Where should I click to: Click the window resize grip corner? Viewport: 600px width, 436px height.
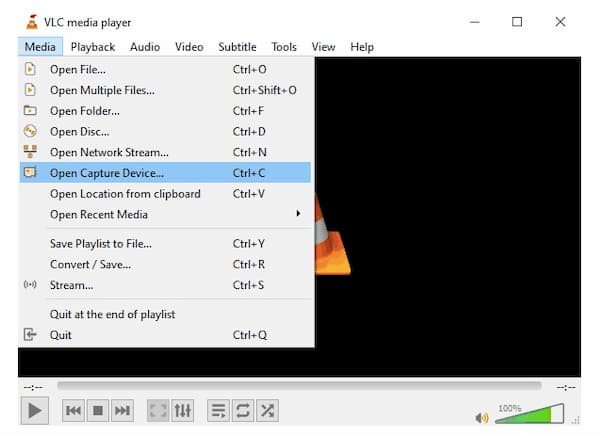[x=576, y=420]
